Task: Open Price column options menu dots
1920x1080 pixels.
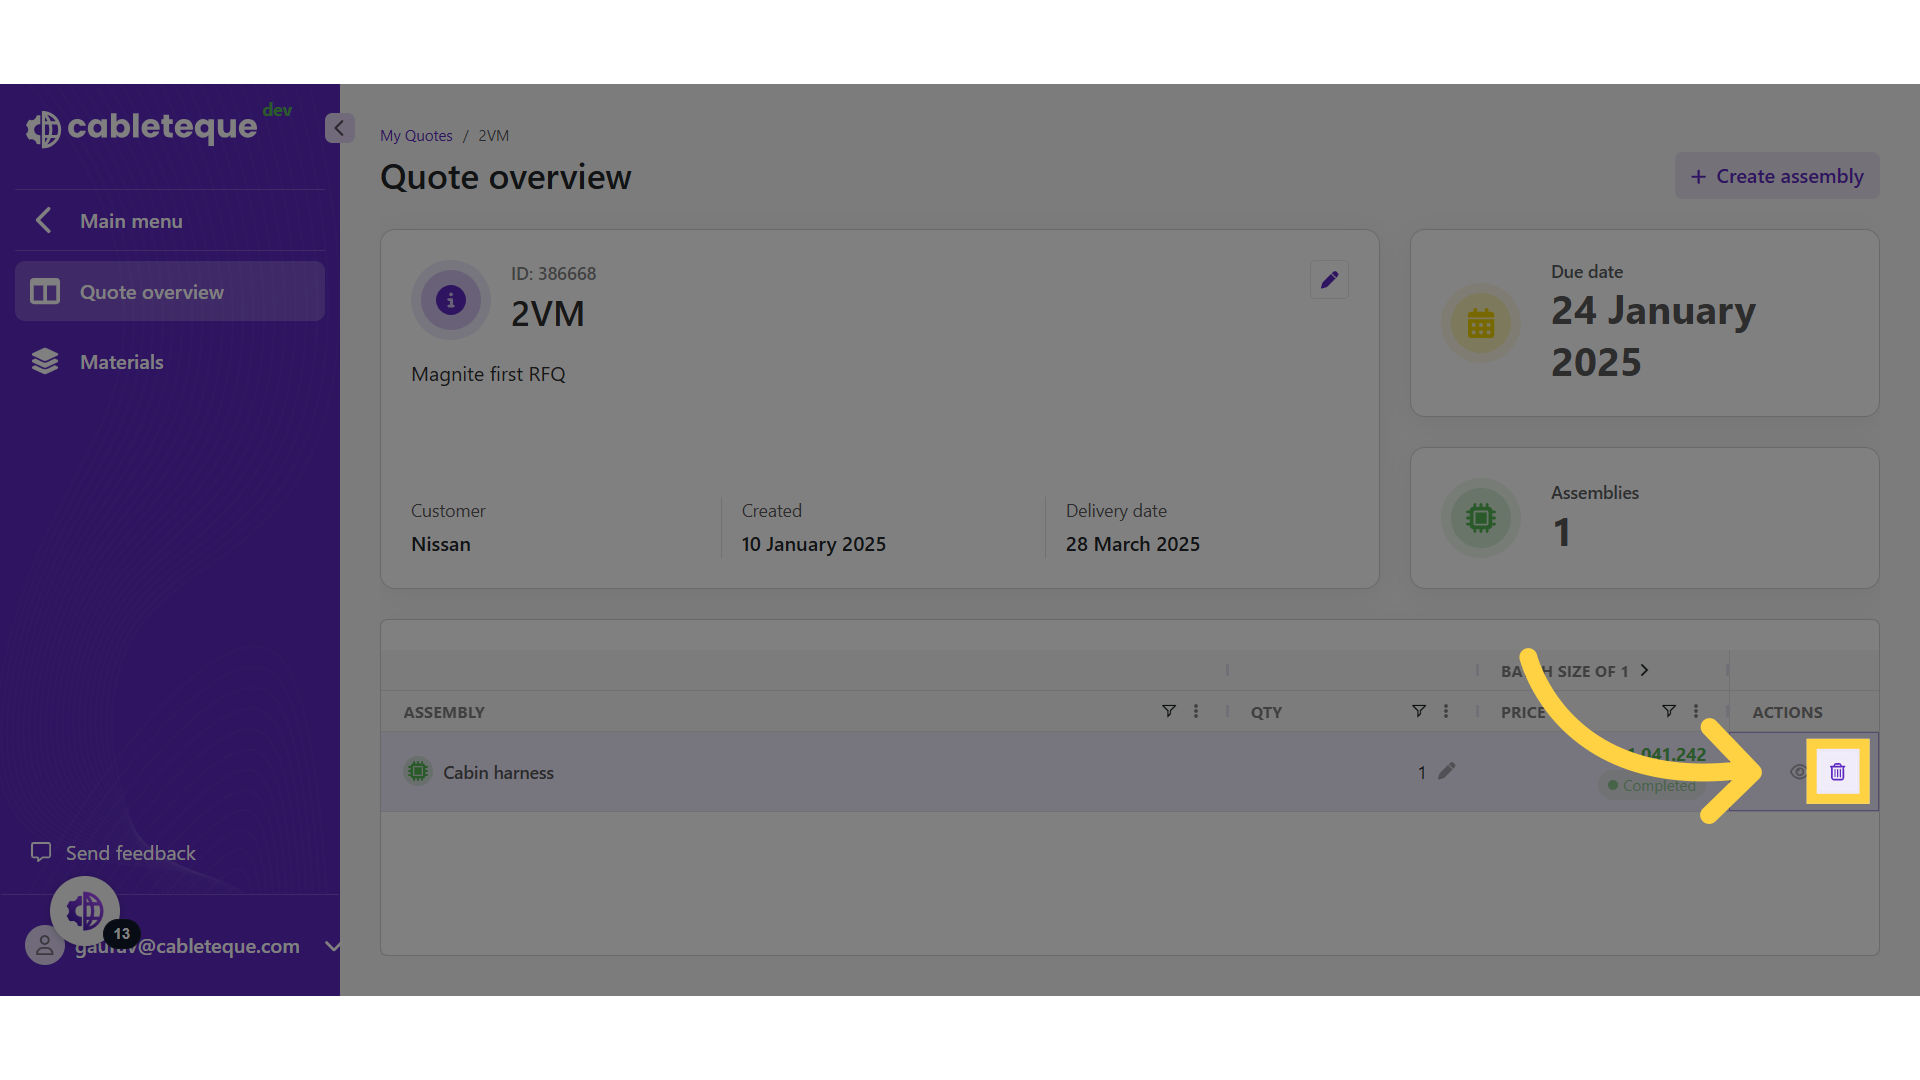Action: (1696, 711)
